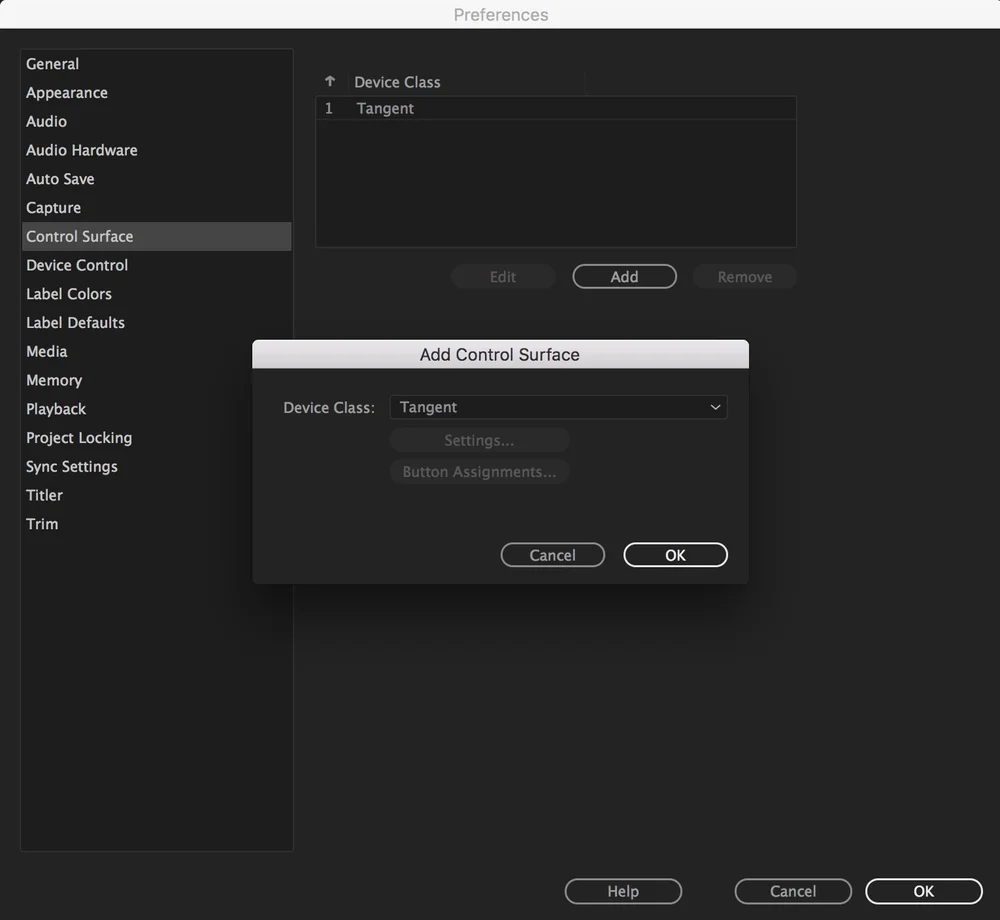
Task: Open the Device Class dropdown in the dialog
Action: click(558, 407)
